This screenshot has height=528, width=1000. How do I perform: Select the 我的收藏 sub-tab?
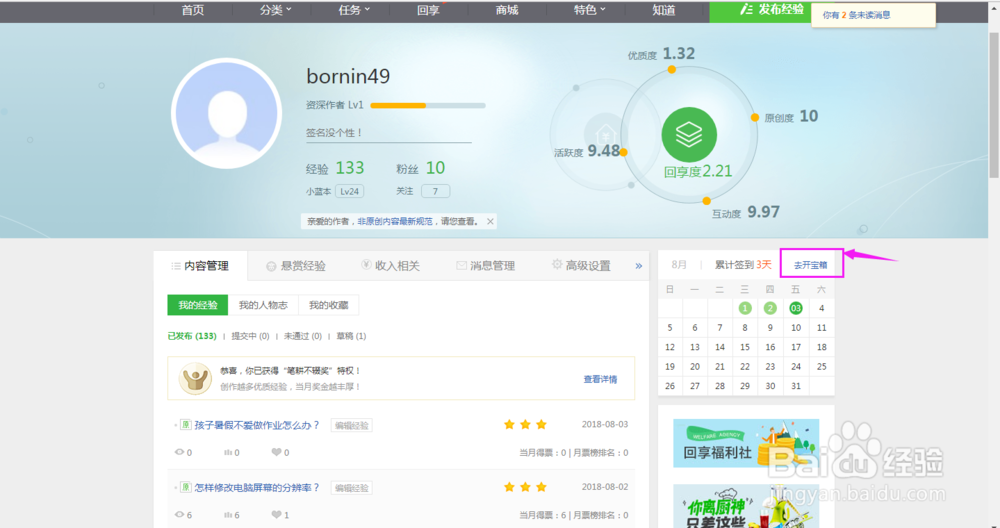click(x=328, y=305)
